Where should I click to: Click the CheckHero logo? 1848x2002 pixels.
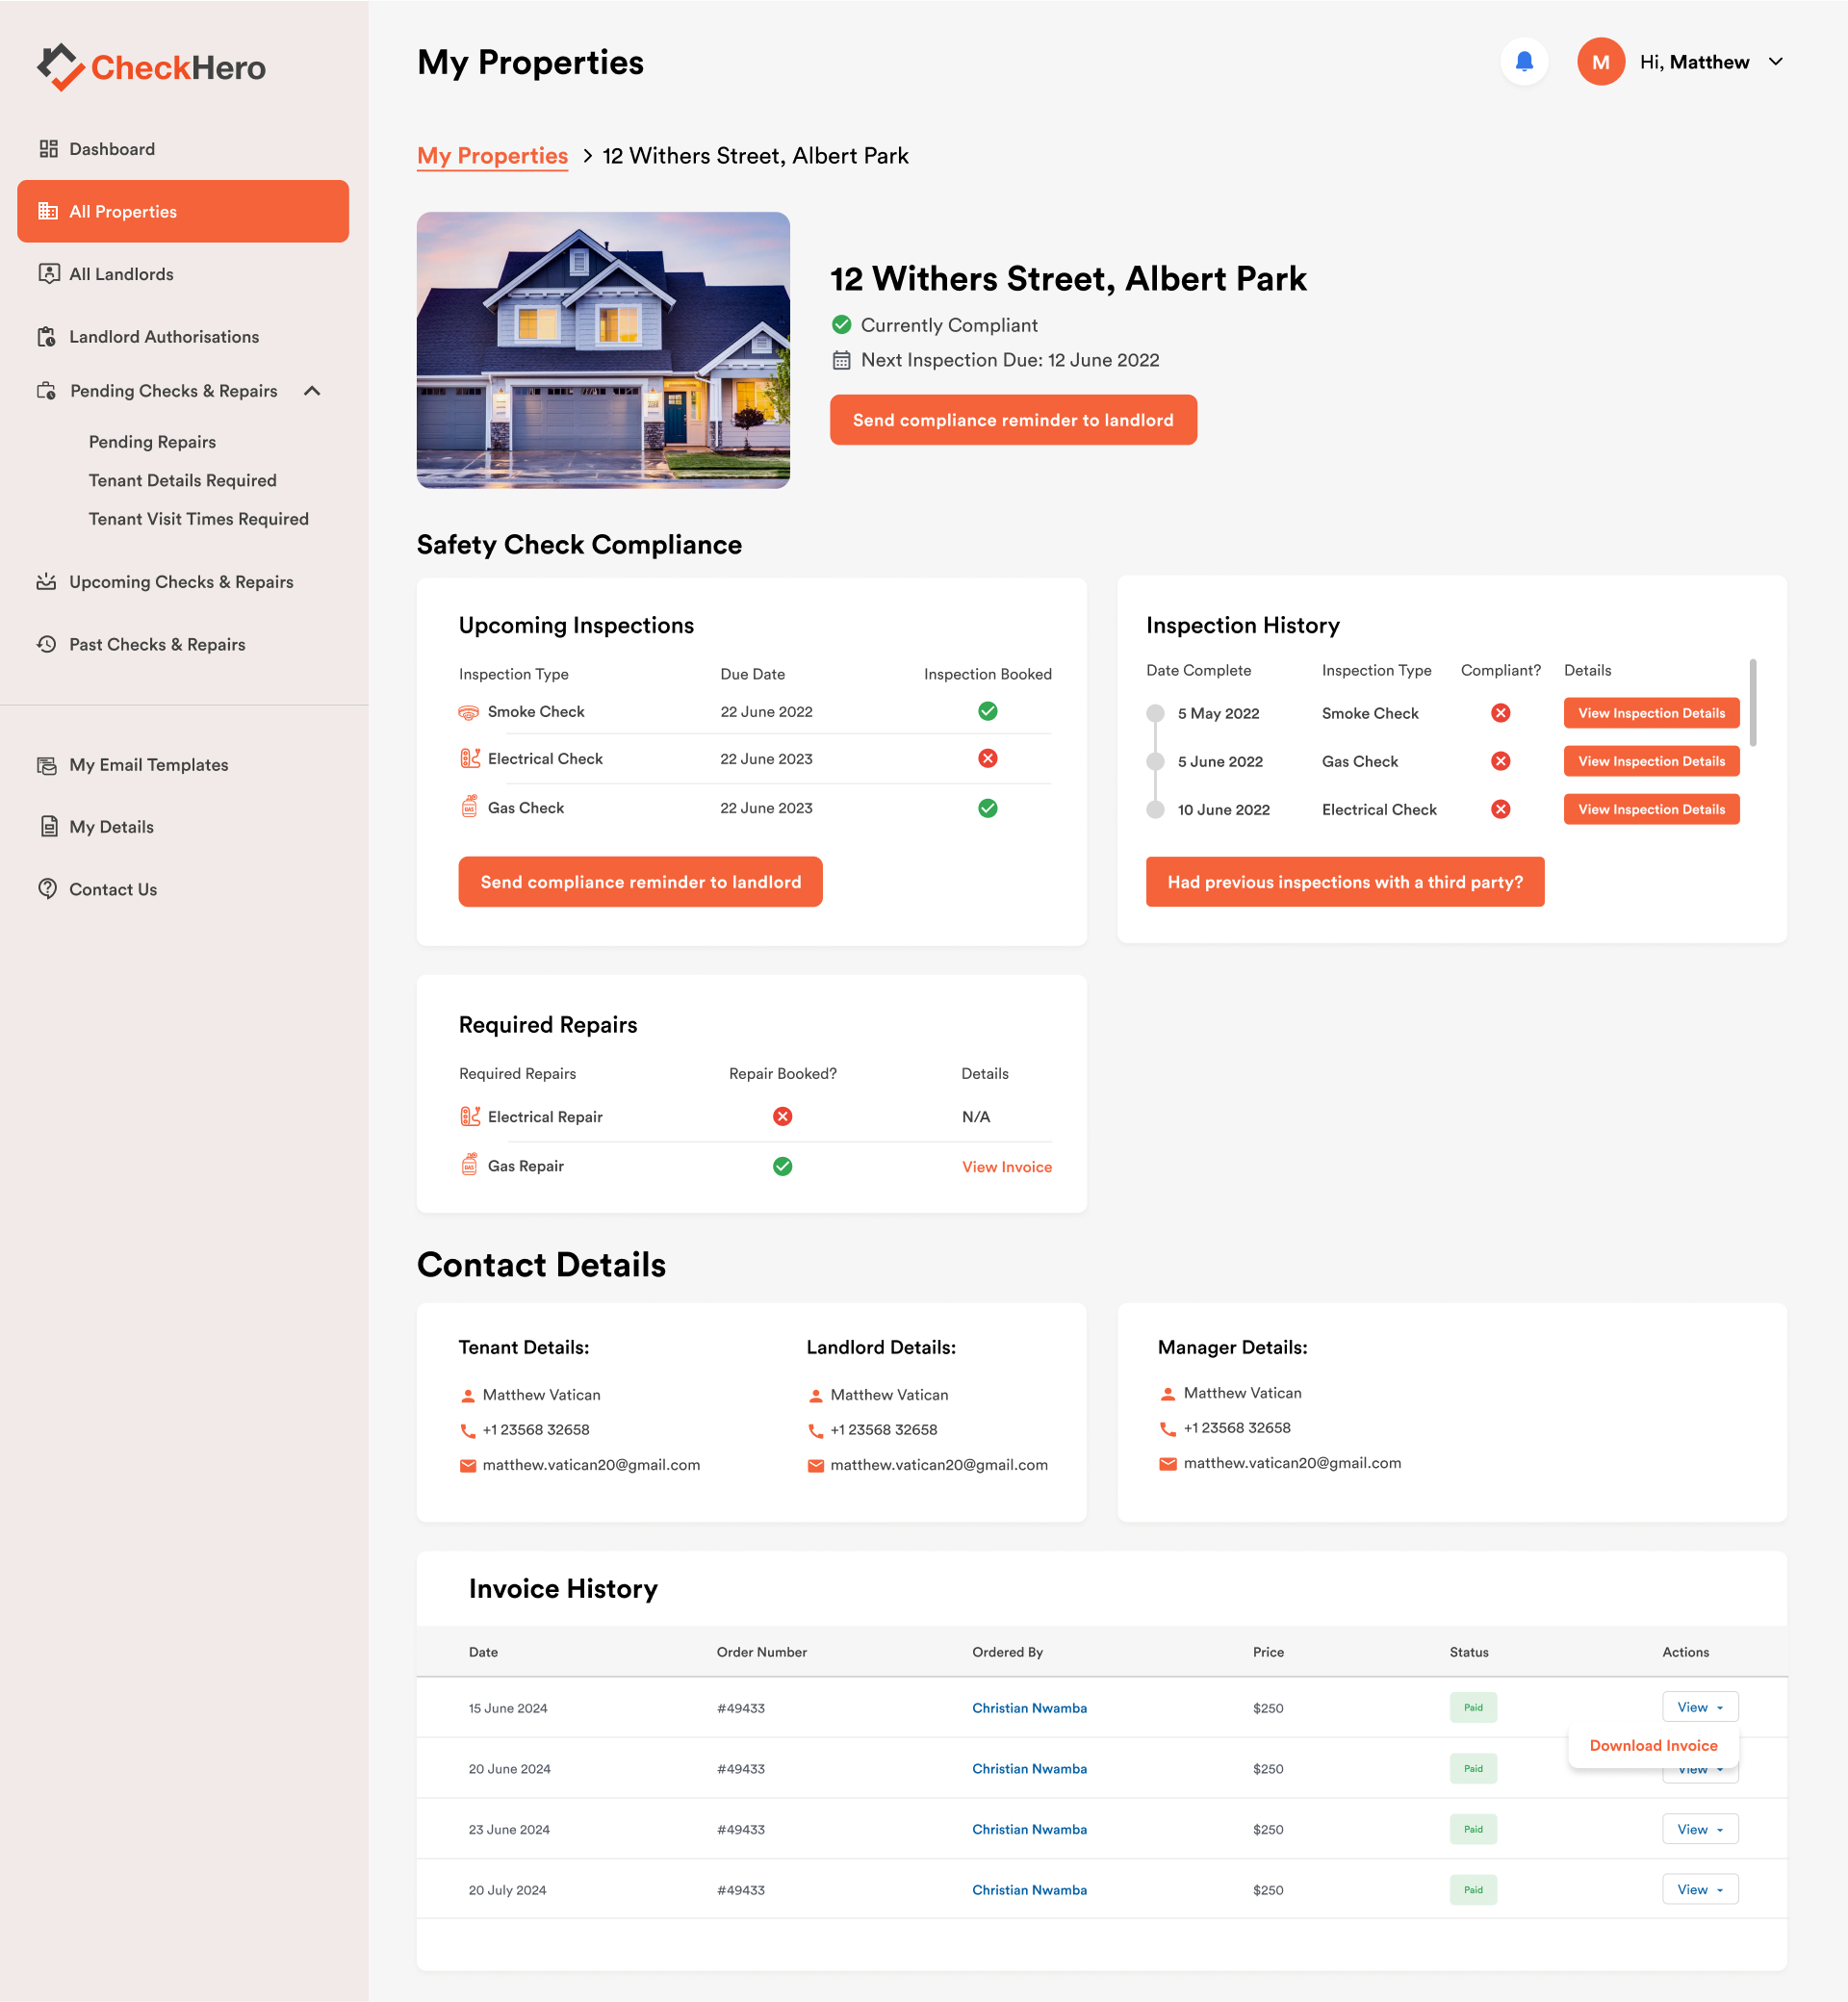tap(150, 66)
